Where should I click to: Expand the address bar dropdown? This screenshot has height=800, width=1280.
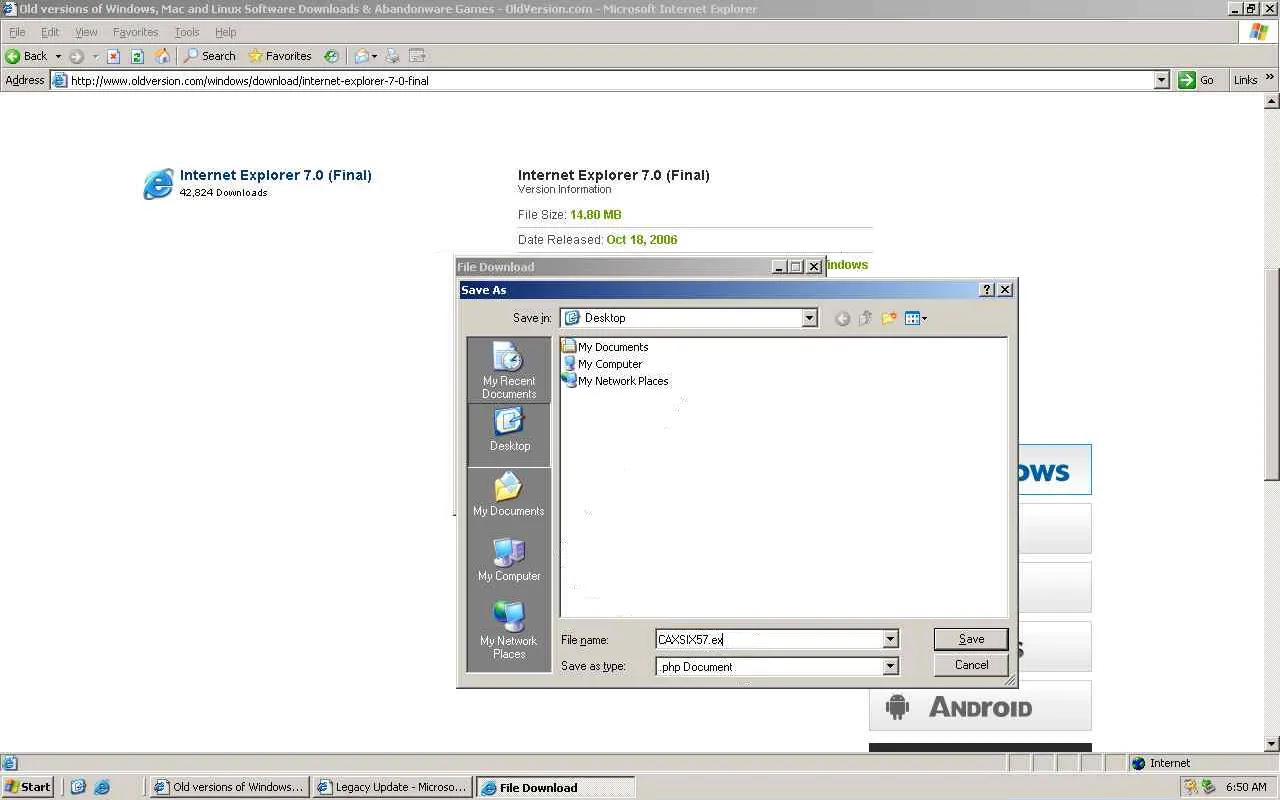tap(1161, 80)
